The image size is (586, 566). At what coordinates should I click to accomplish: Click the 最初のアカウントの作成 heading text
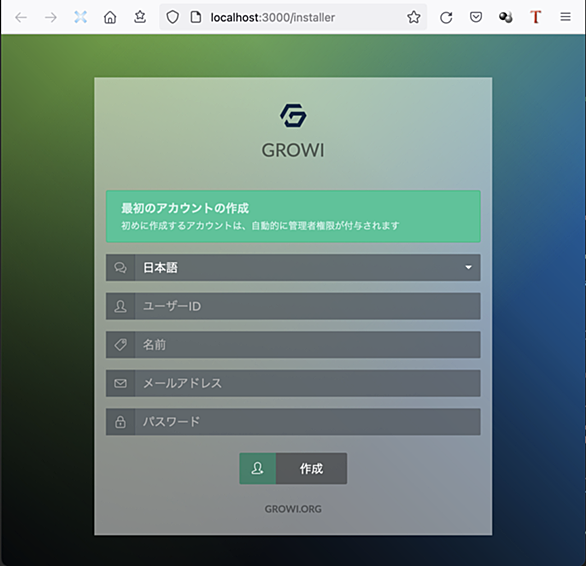point(185,208)
